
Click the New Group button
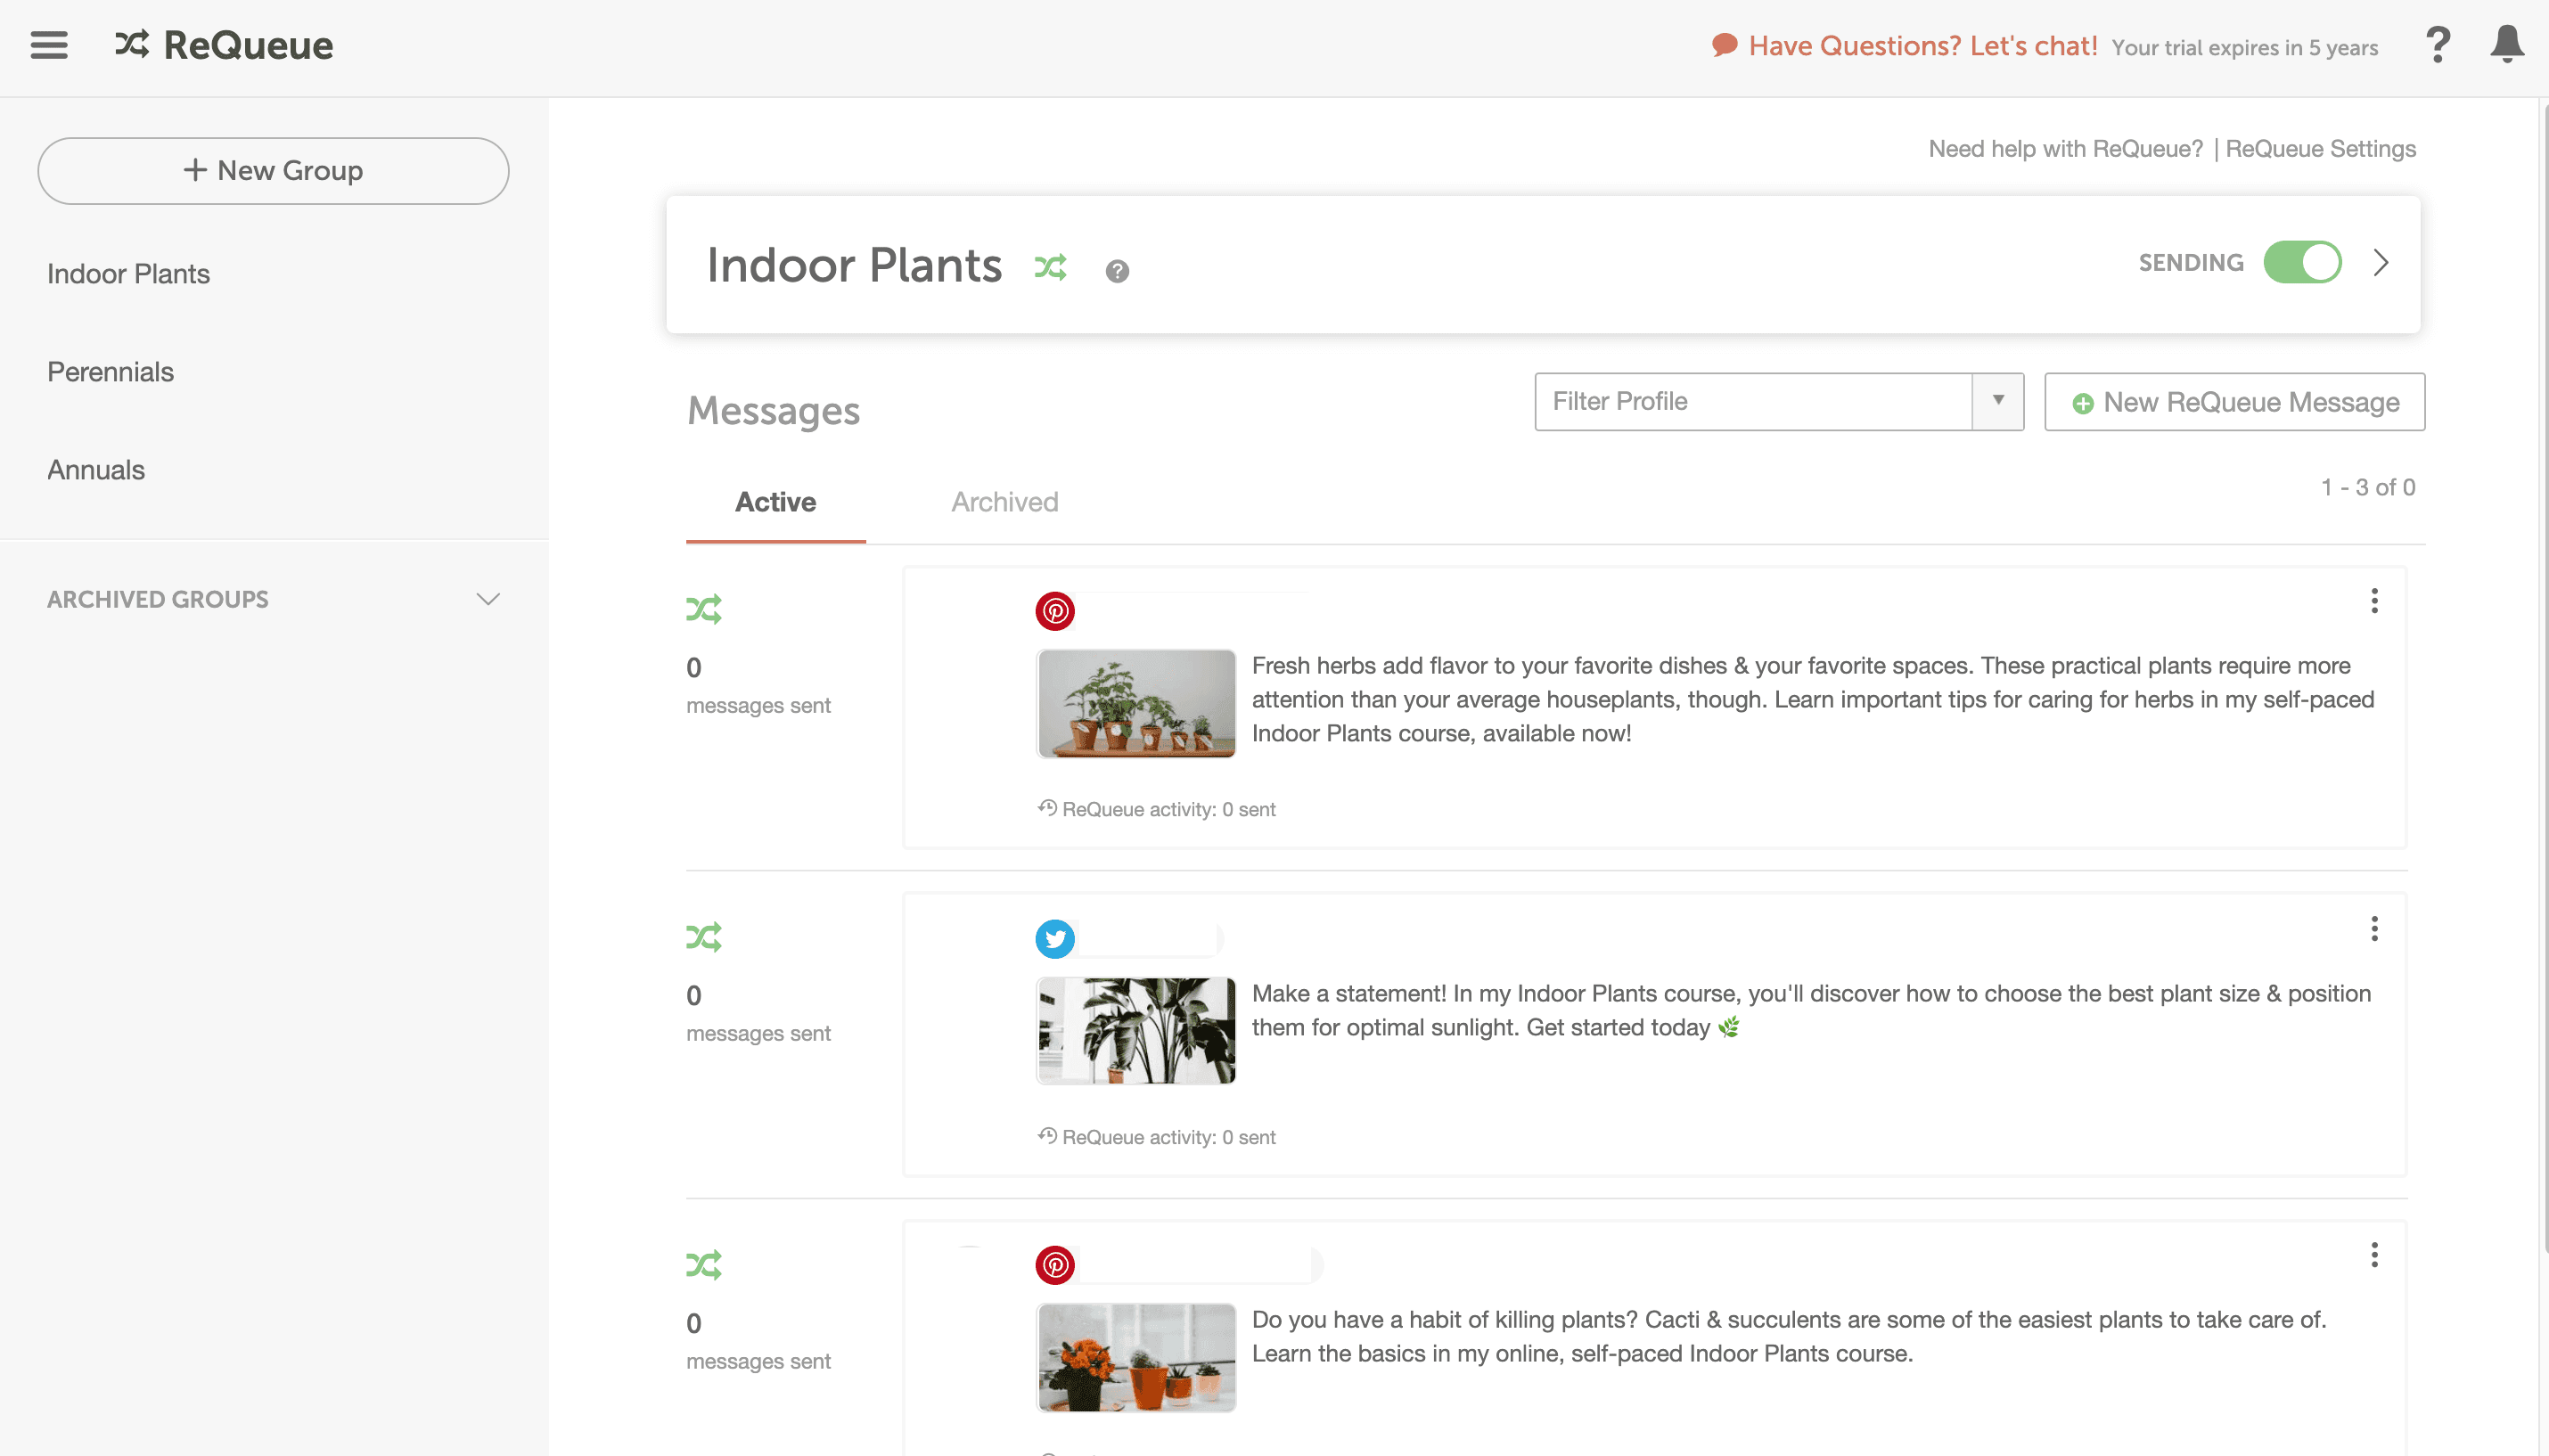[x=273, y=171]
